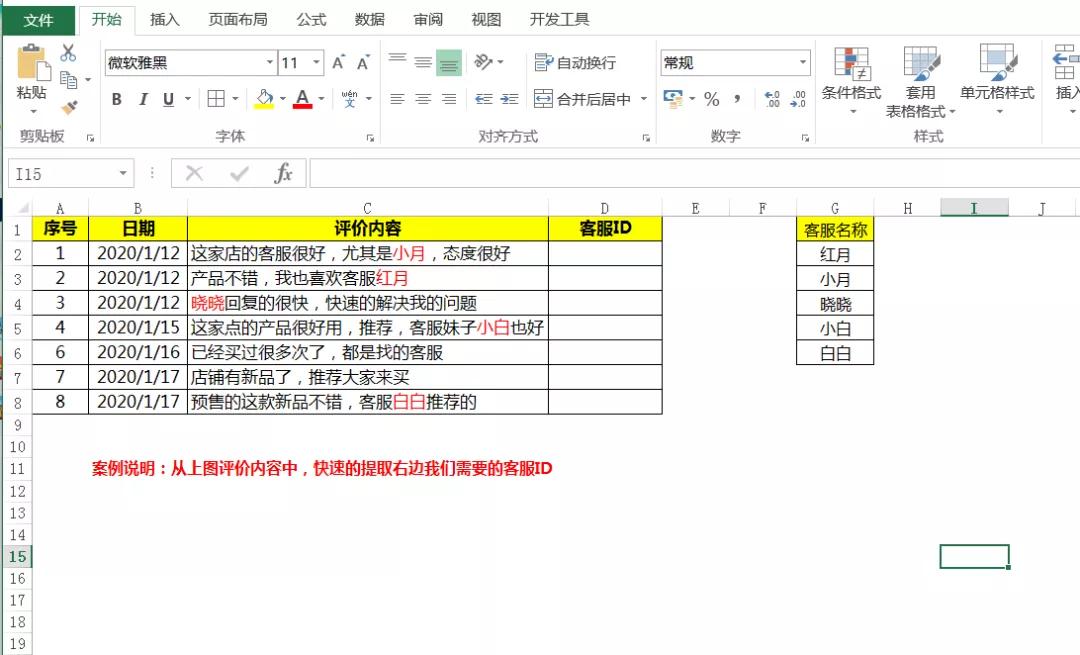Switch to the 数据 ribbon tab
1080x655 pixels.
coord(370,18)
